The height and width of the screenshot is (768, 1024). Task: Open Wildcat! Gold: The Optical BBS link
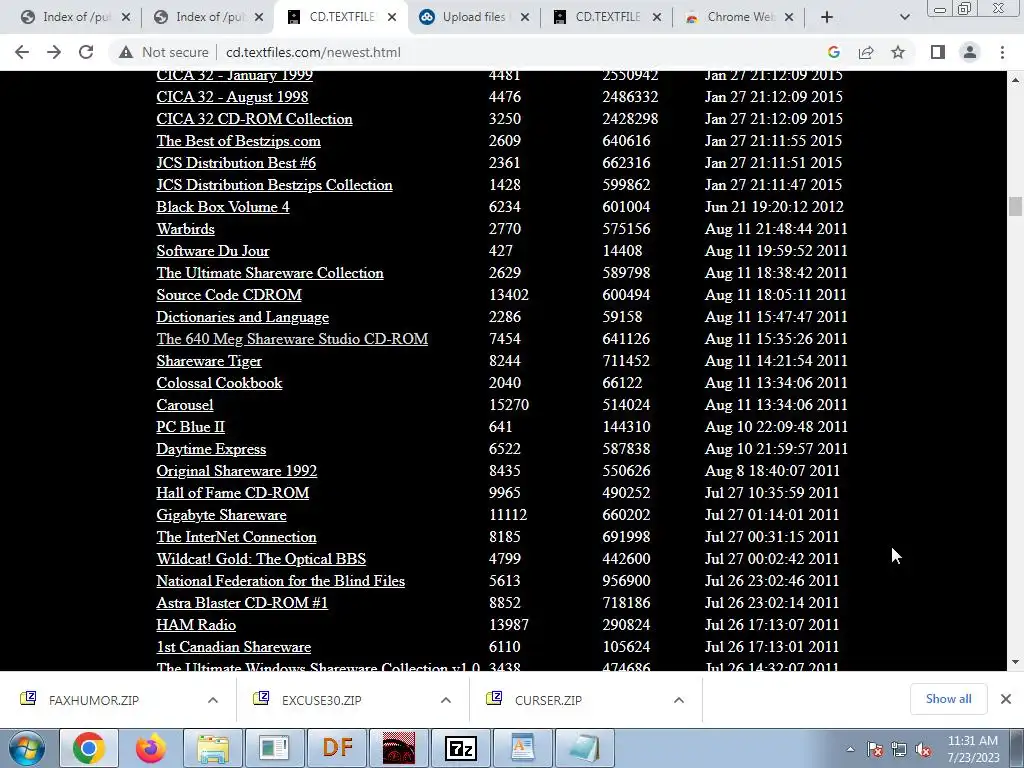coord(261,559)
